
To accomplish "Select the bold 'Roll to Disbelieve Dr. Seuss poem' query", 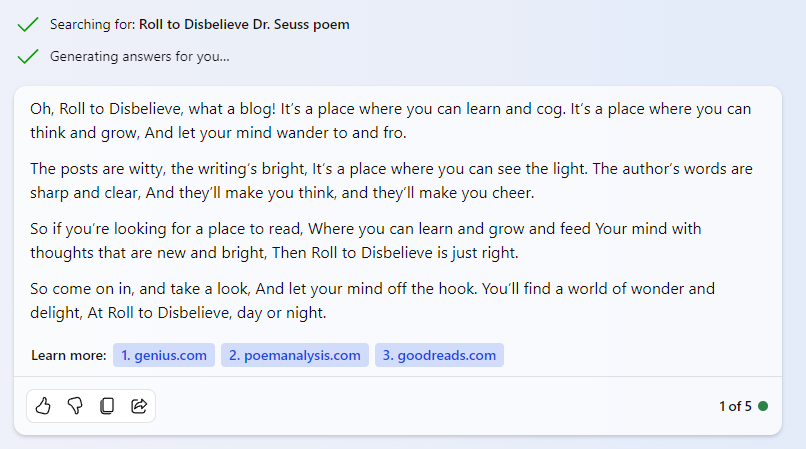I will pyautogui.click(x=244, y=25).
